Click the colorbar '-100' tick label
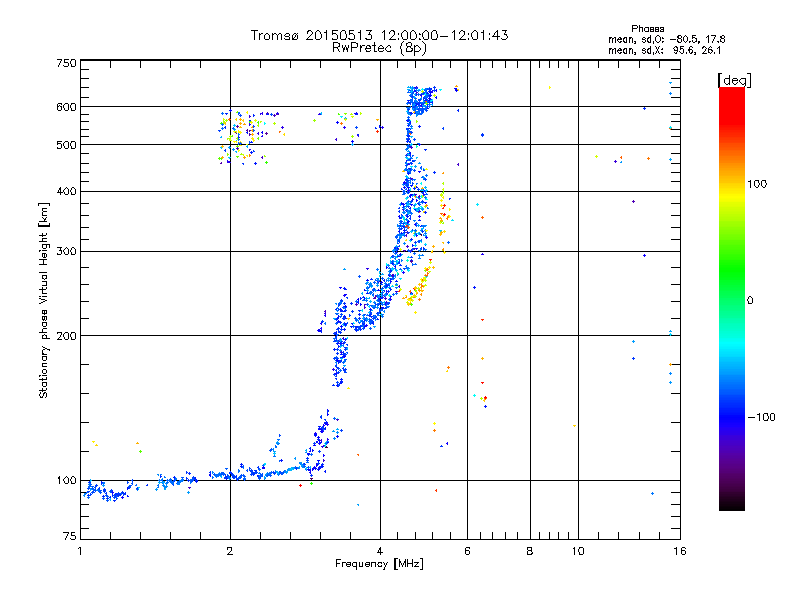This screenshot has width=800, height=600. coord(761,417)
